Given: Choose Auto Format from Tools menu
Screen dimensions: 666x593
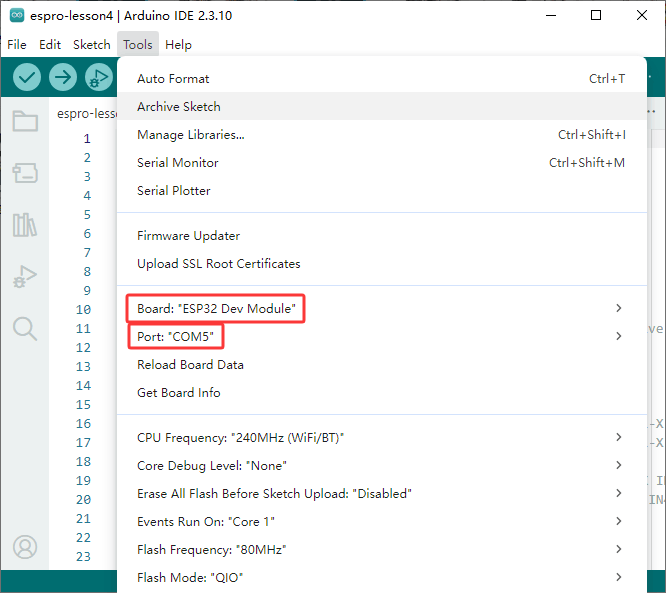Looking at the screenshot, I should [x=381, y=79].
